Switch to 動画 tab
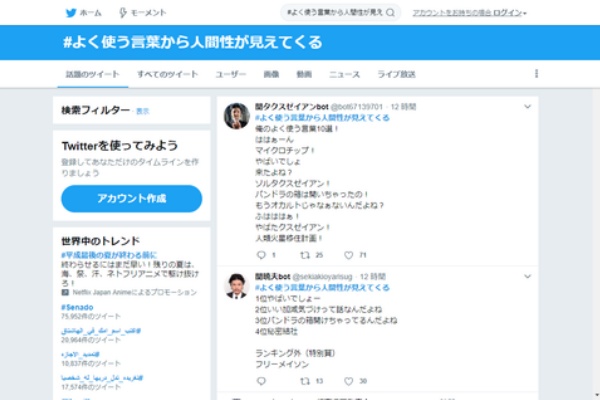This screenshot has width=600, height=400. click(x=304, y=74)
